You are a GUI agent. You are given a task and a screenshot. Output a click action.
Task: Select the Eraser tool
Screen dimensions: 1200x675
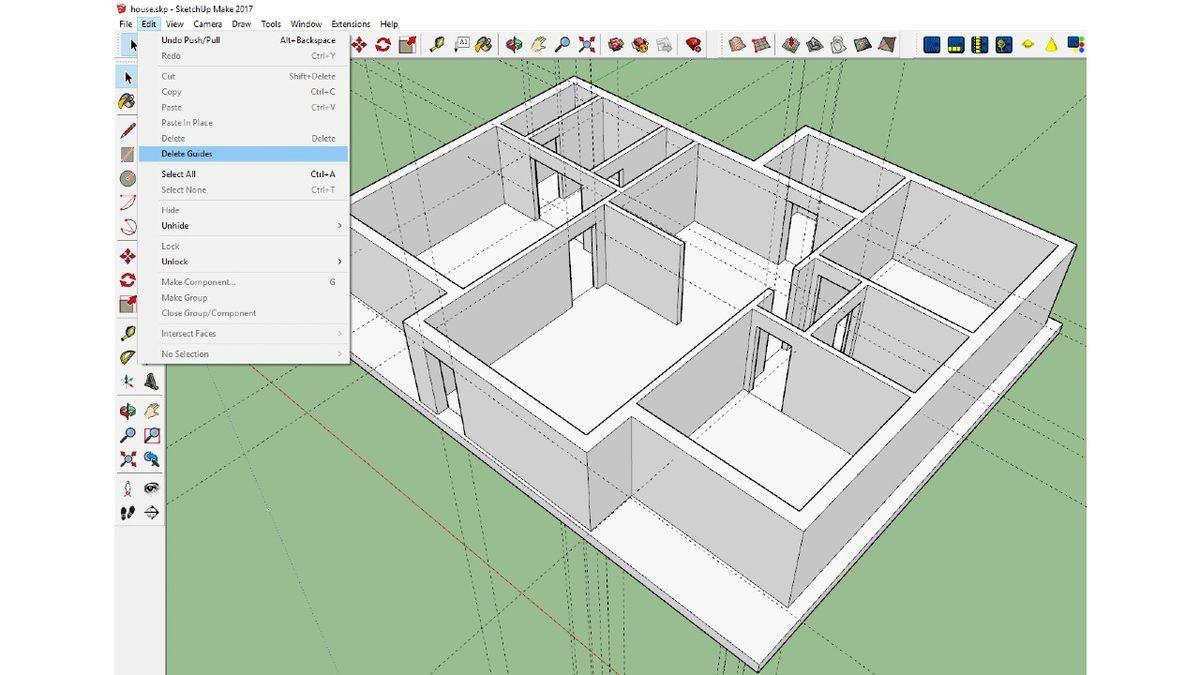(x=125, y=101)
